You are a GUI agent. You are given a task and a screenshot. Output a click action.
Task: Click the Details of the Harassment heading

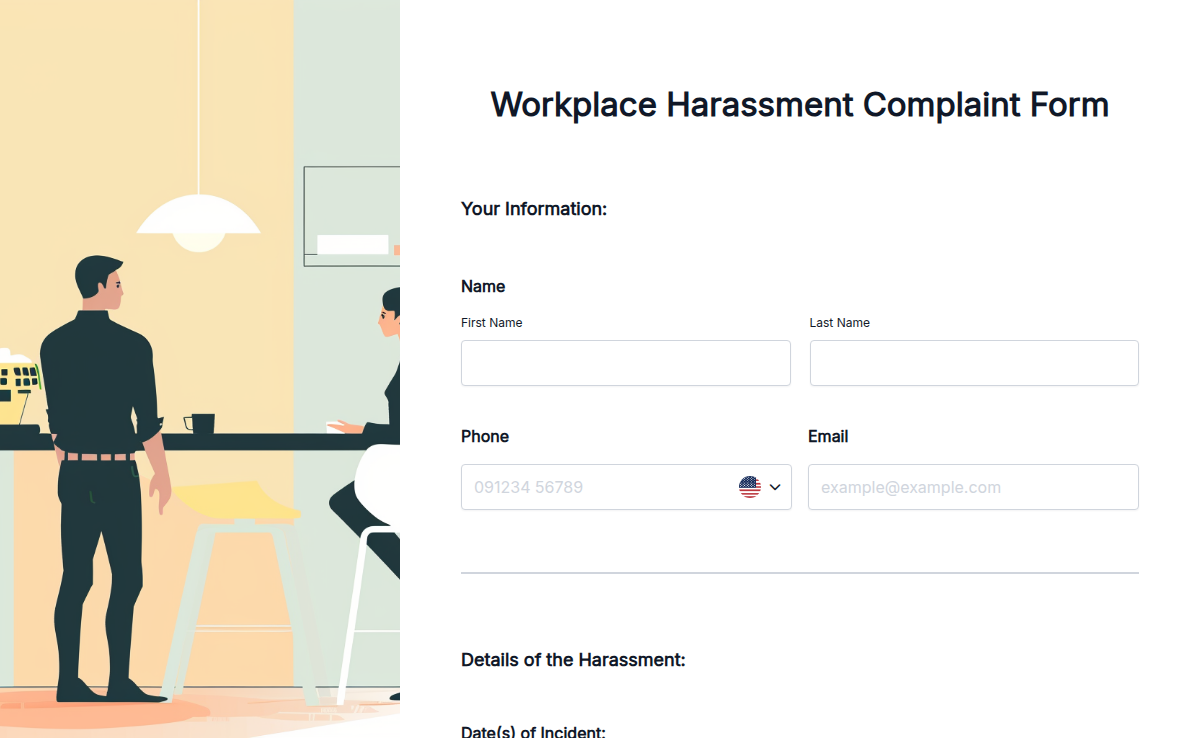tap(573, 660)
